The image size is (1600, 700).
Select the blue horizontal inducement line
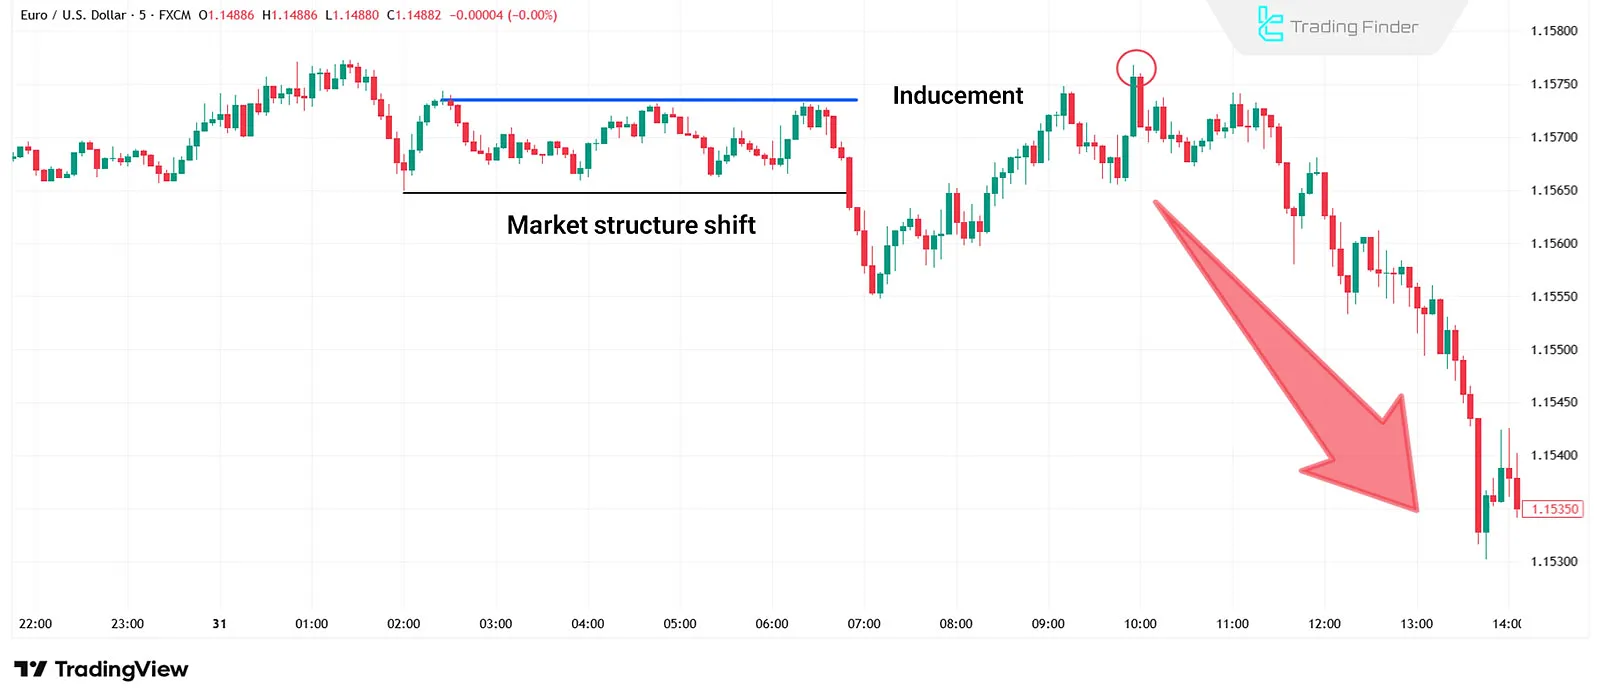pyautogui.click(x=650, y=100)
